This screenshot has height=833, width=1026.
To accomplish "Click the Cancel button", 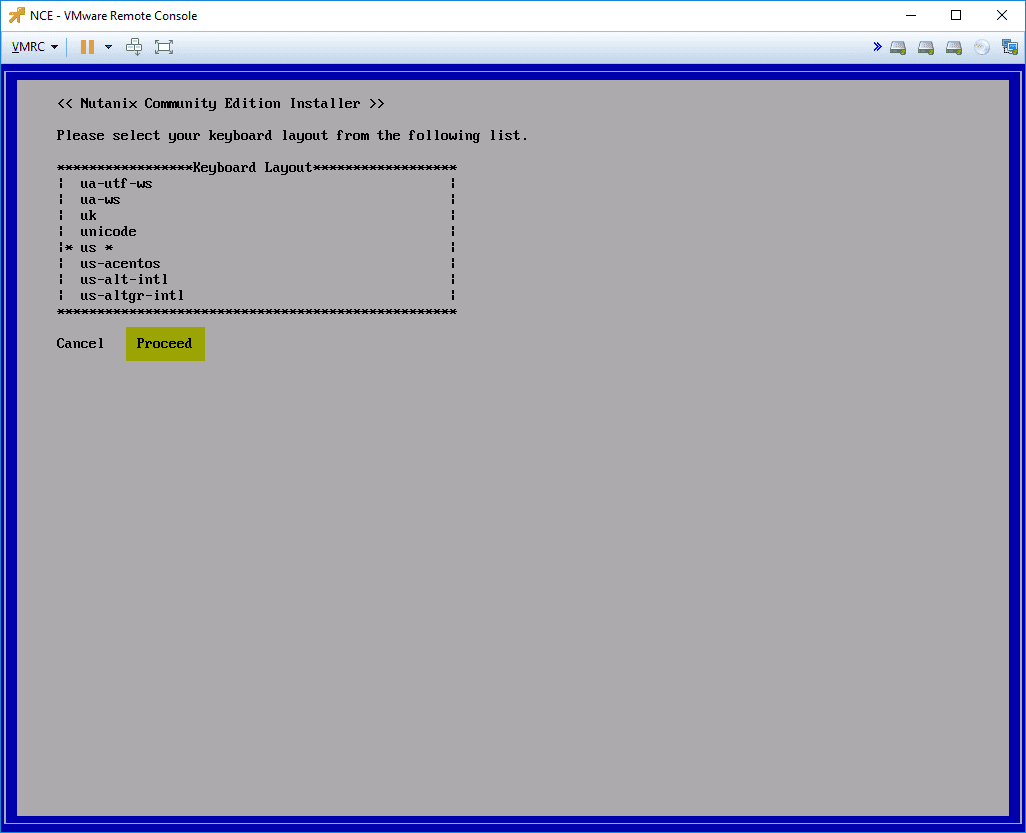I will (x=80, y=343).
